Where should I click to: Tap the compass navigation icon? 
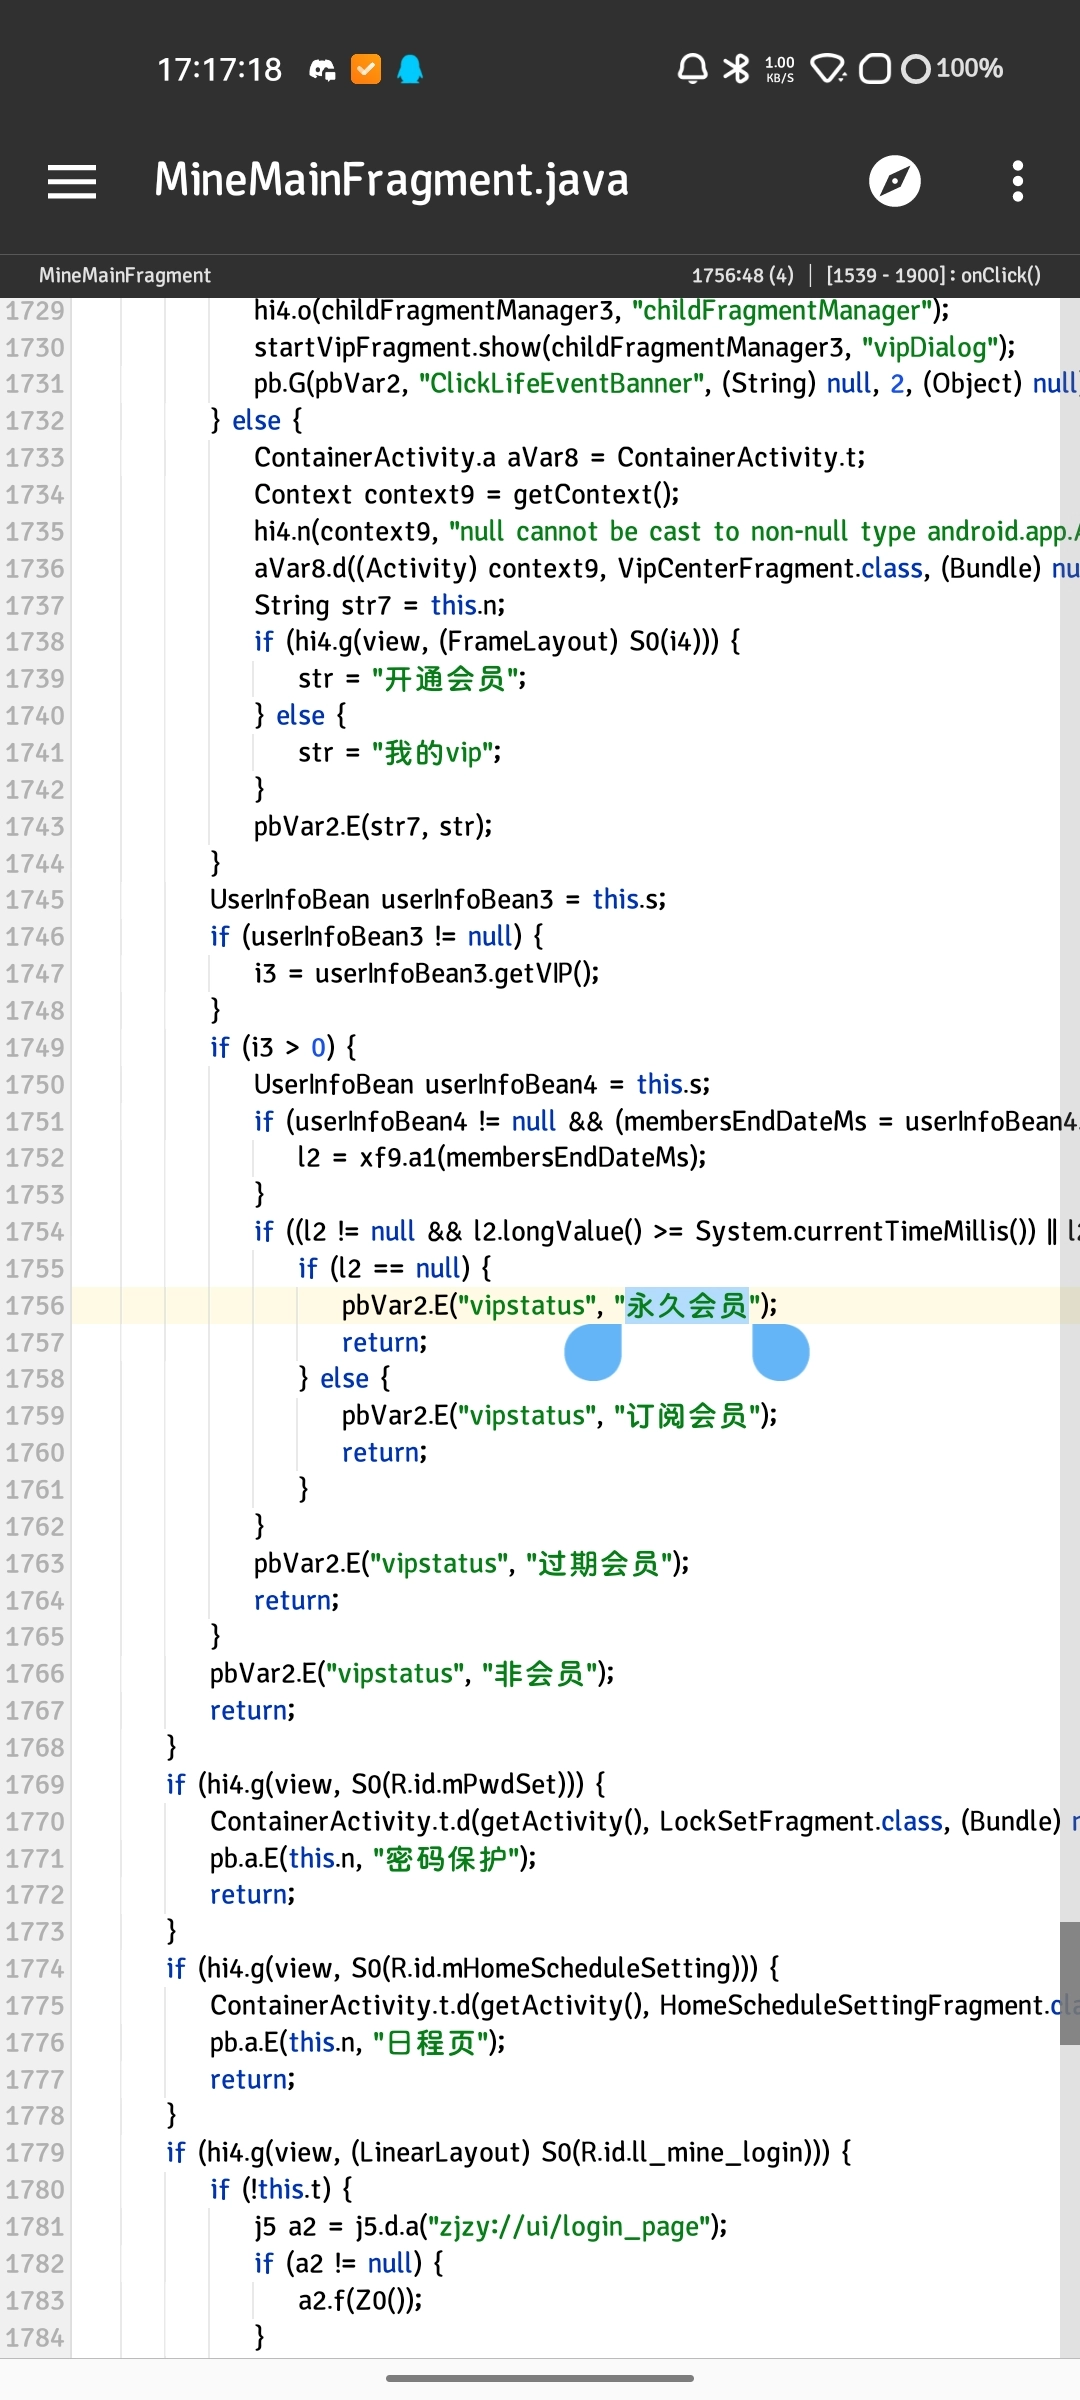[894, 181]
